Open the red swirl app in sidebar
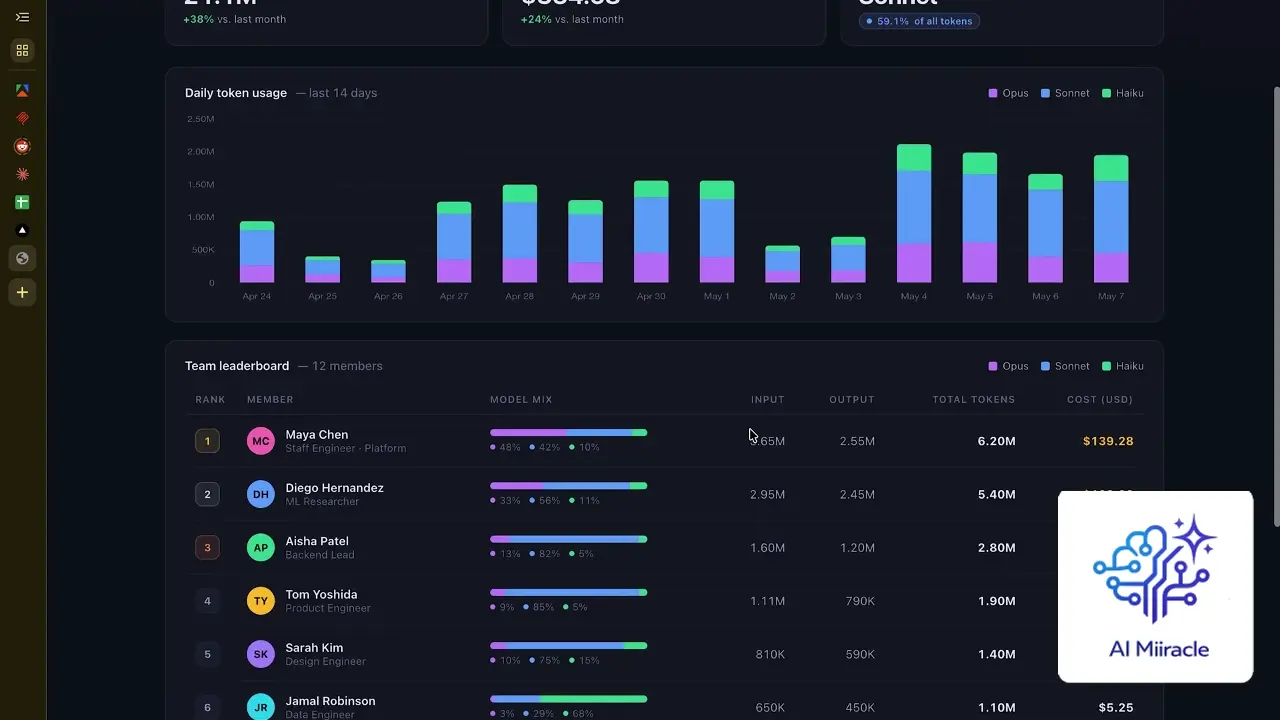 [22, 118]
